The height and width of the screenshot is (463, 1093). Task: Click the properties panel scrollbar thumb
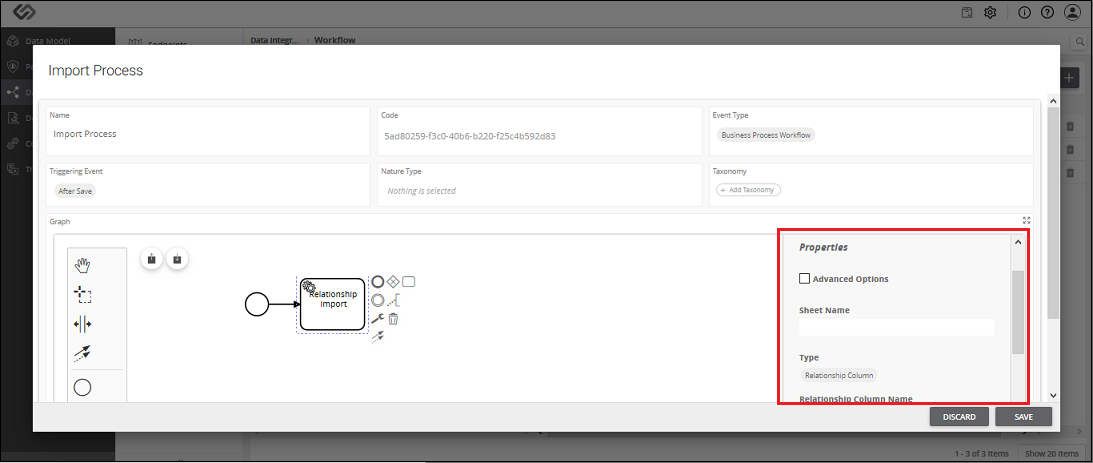click(1018, 312)
